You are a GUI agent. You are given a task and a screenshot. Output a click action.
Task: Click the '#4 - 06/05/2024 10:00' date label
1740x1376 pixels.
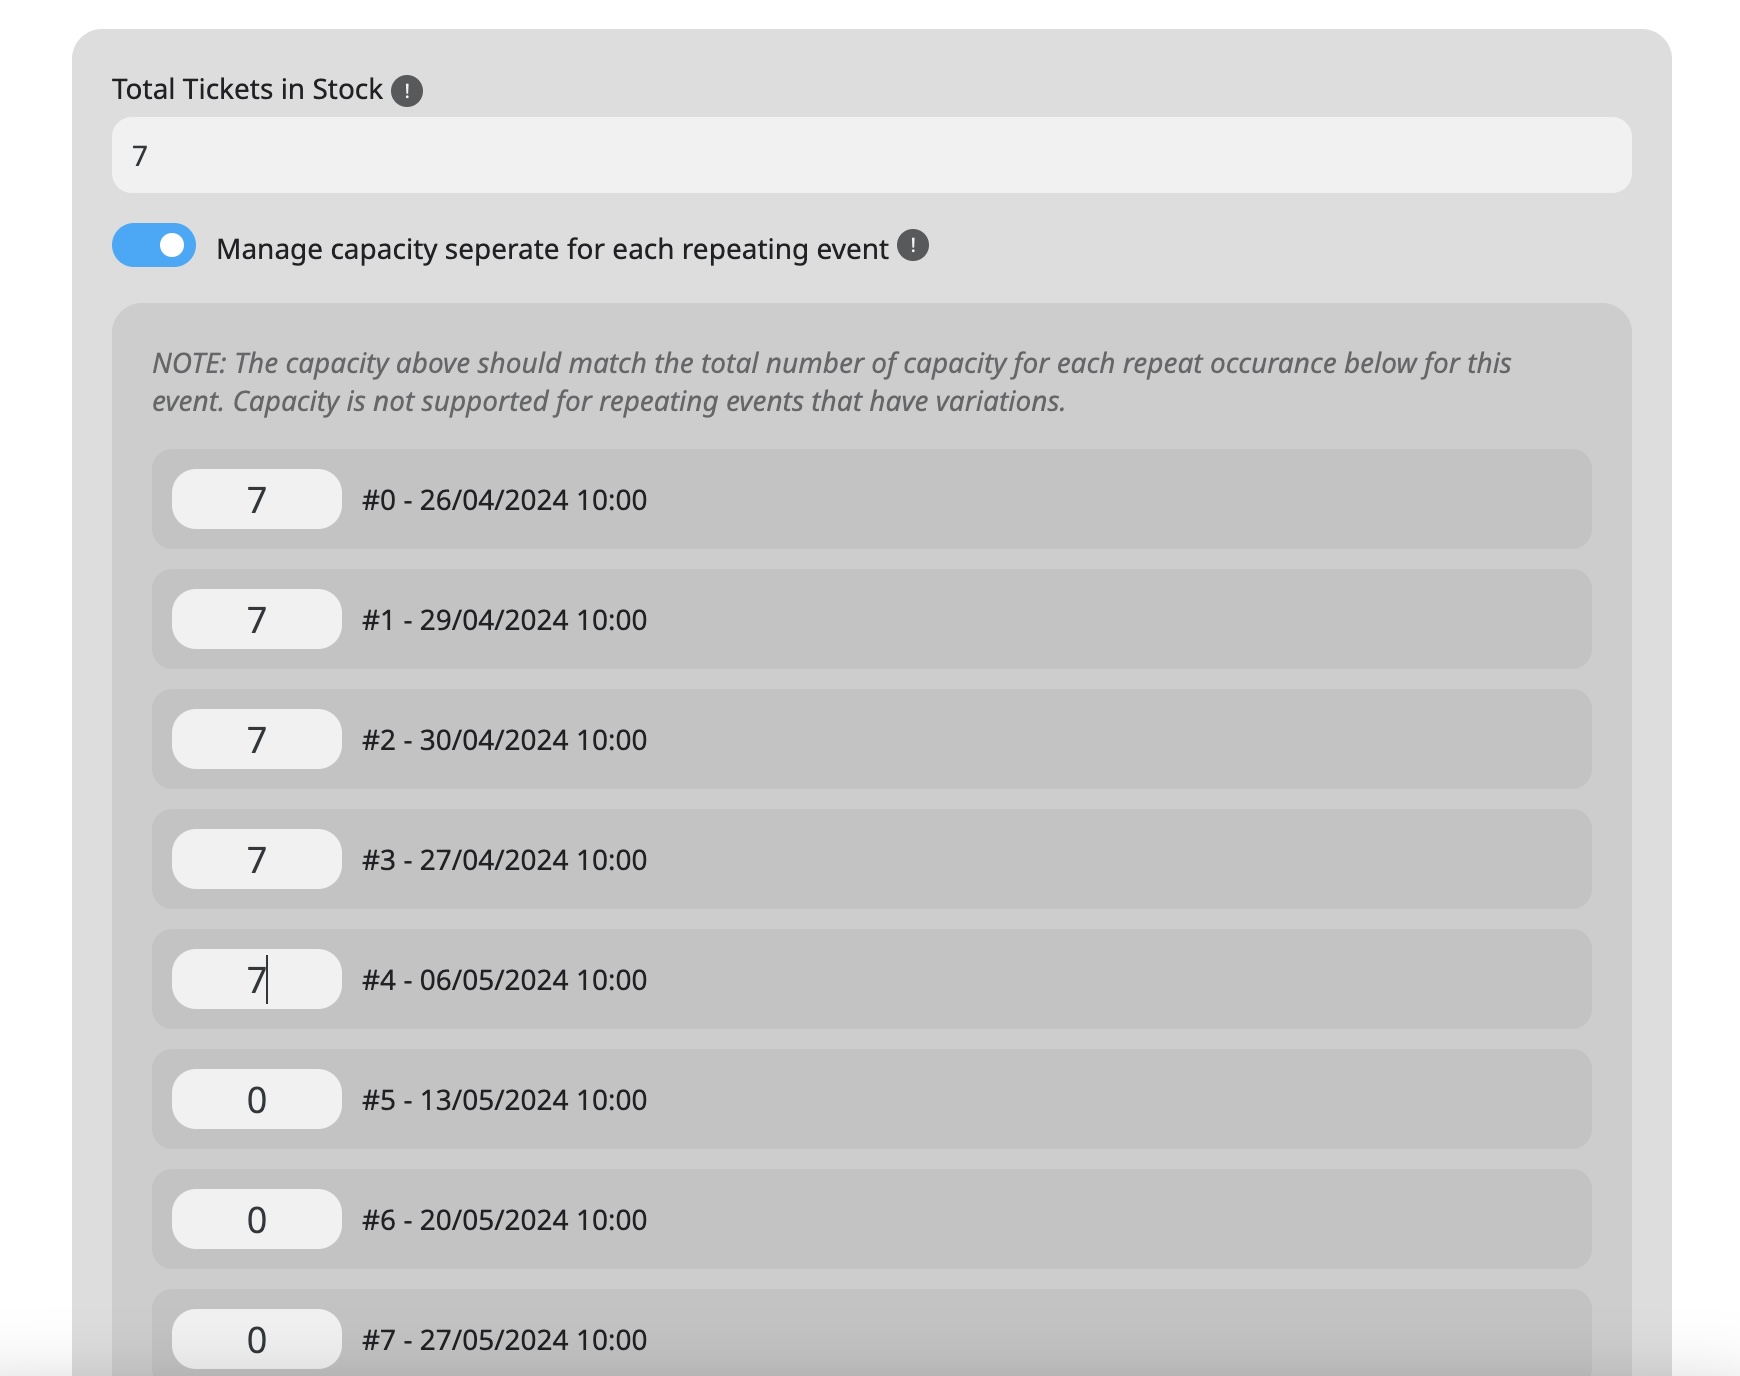[x=505, y=980]
